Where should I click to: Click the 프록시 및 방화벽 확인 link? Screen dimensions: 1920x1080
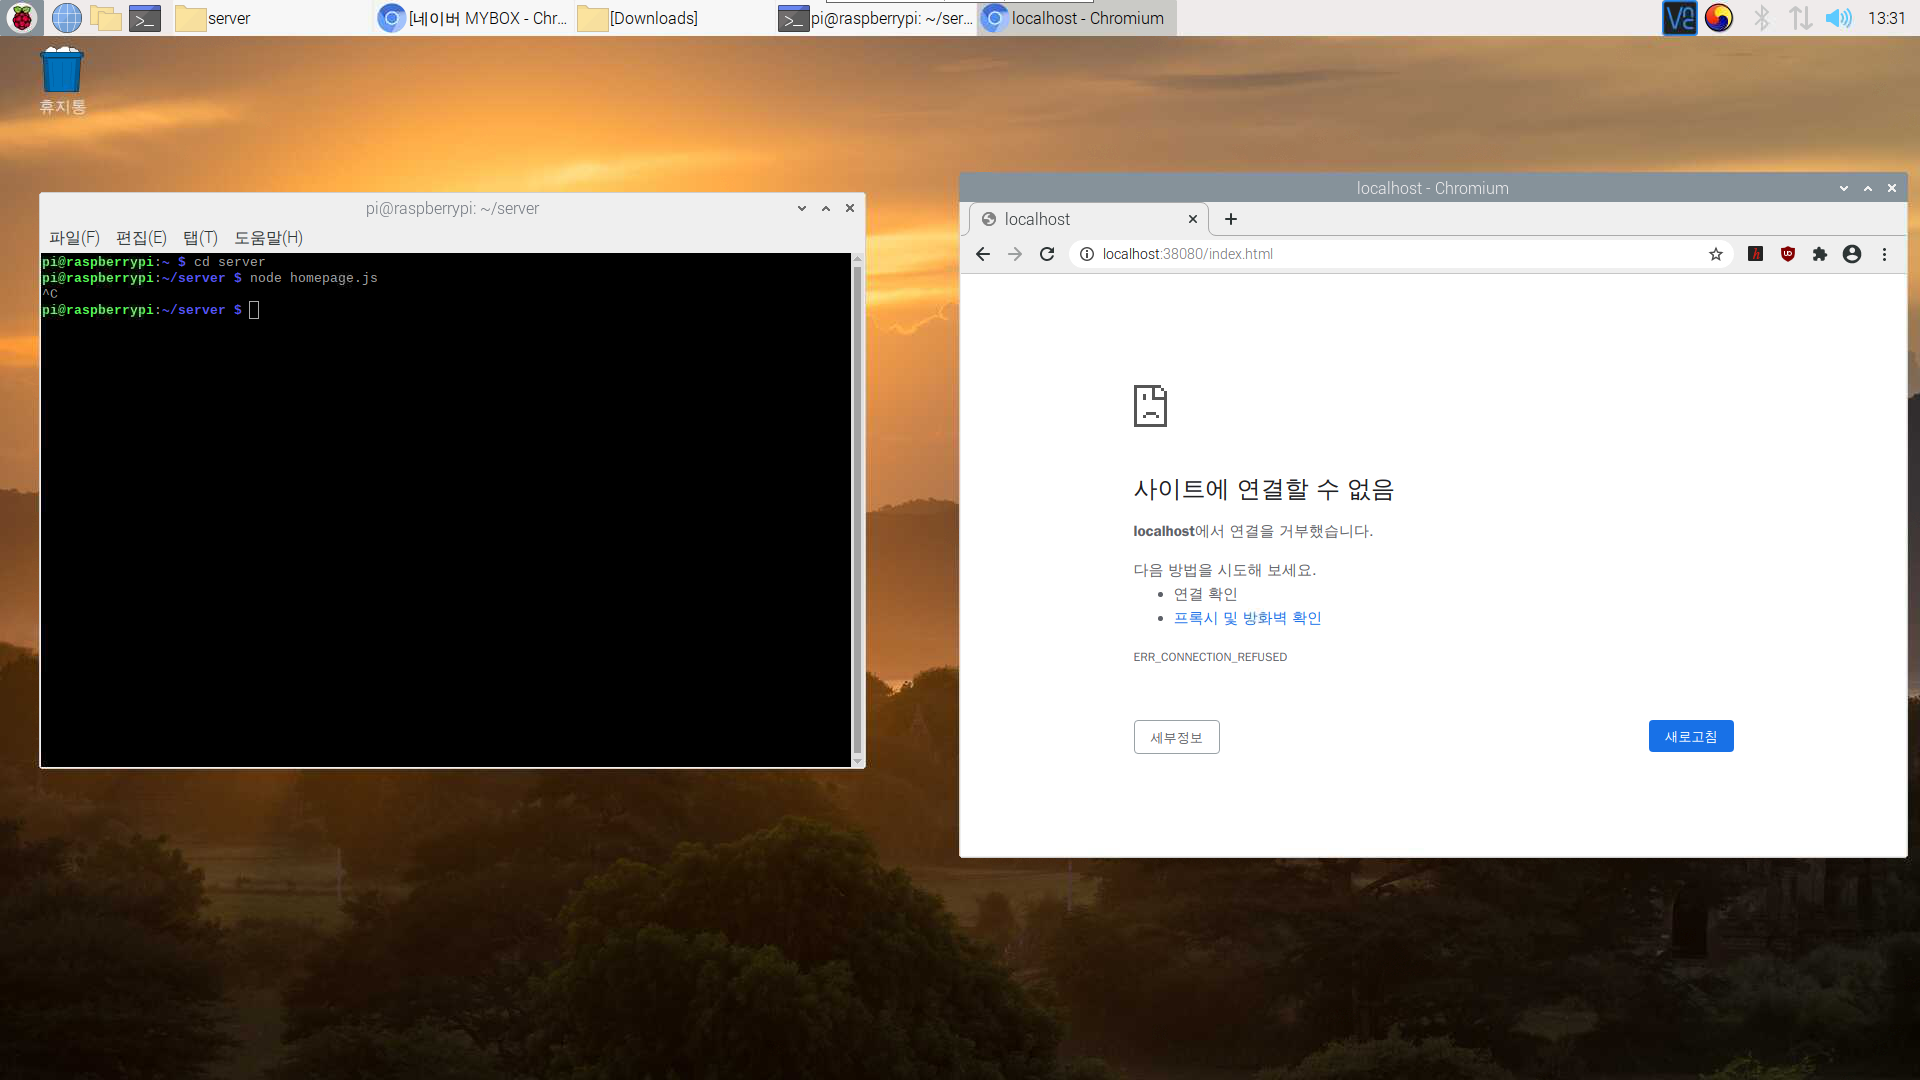pos(1247,618)
